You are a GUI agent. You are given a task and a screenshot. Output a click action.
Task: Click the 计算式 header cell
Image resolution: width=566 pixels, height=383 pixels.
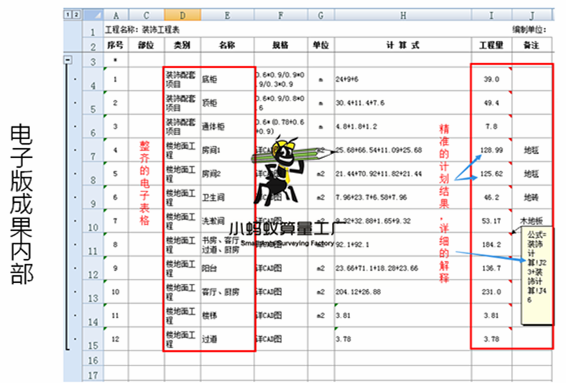click(x=403, y=45)
